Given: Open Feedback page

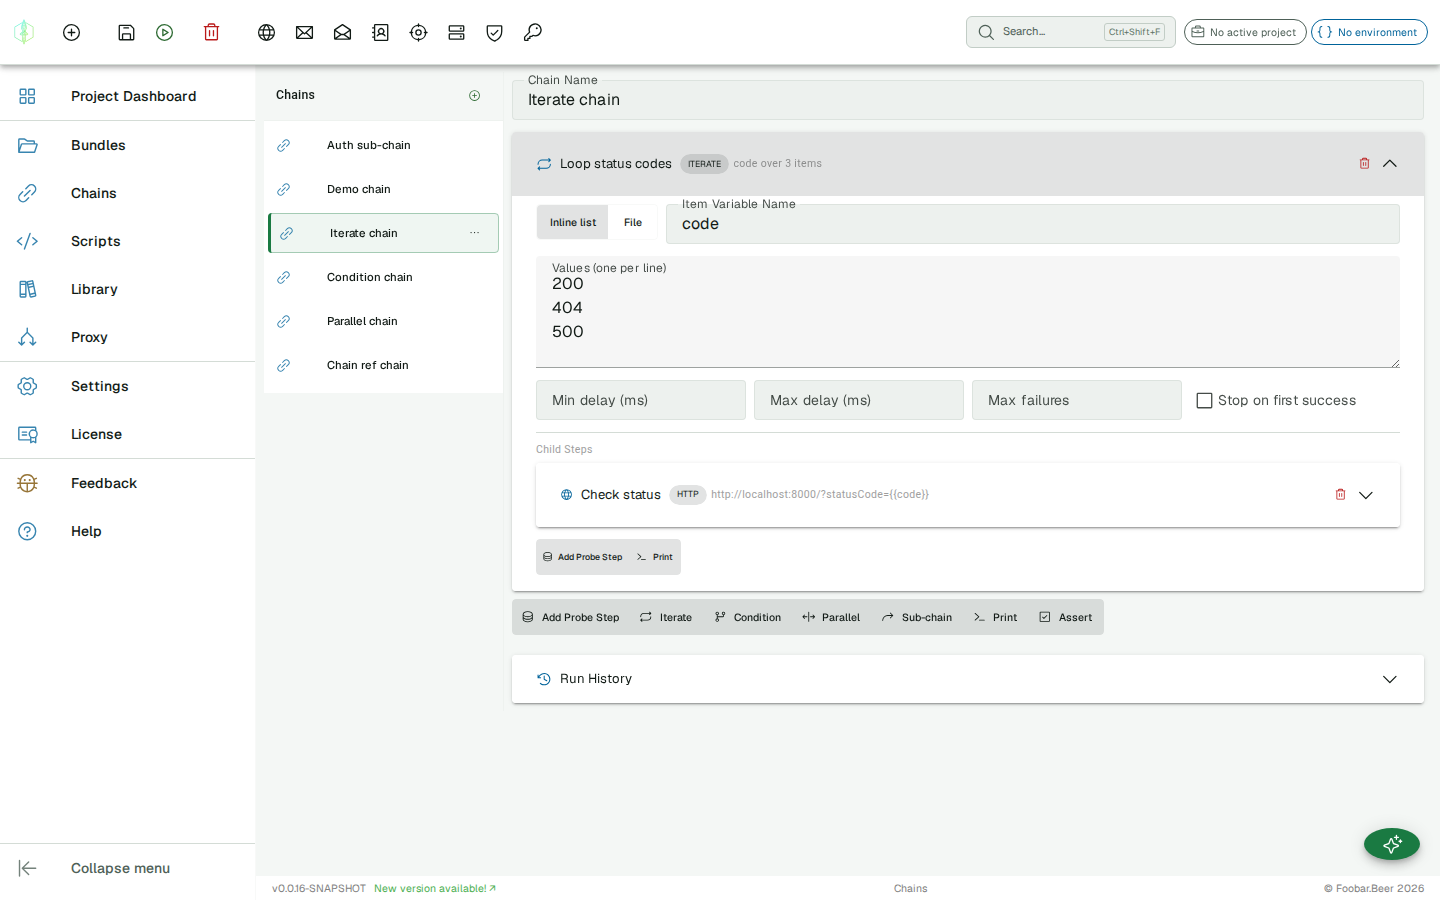Looking at the screenshot, I should click(128, 483).
